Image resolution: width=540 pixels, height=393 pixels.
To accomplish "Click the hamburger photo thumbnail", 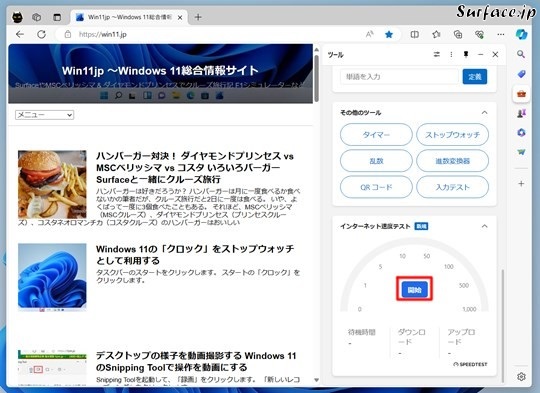I will pos(52,184).
